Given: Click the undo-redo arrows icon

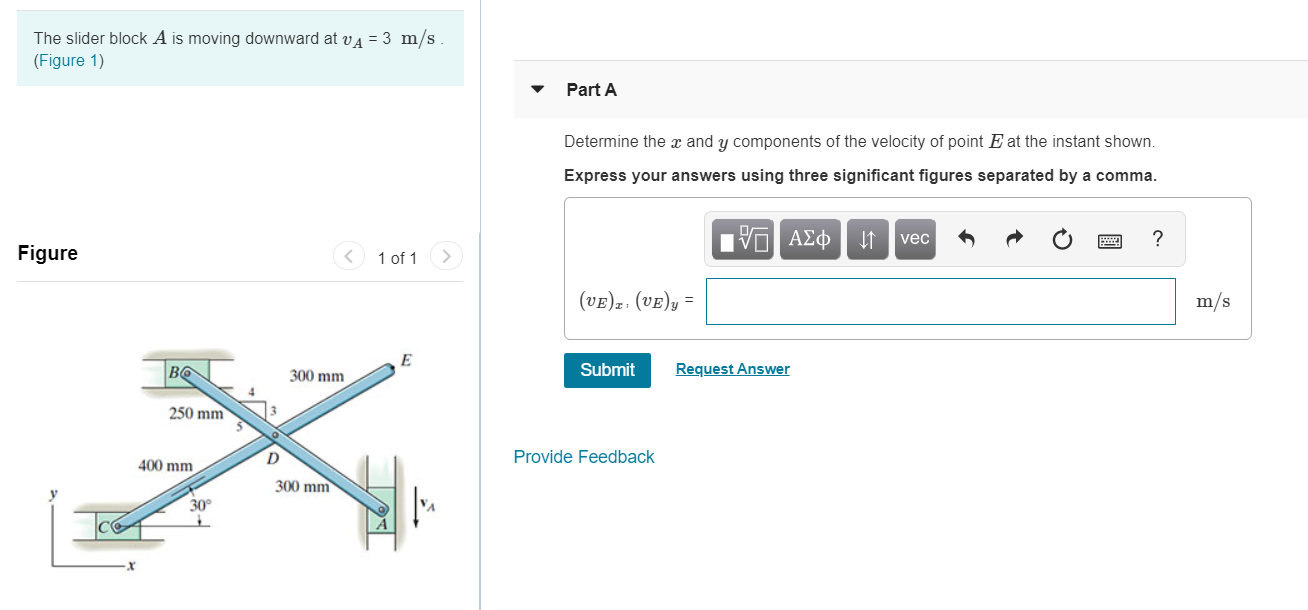Looking at the screenshot, I should click(x=866, y=239).
